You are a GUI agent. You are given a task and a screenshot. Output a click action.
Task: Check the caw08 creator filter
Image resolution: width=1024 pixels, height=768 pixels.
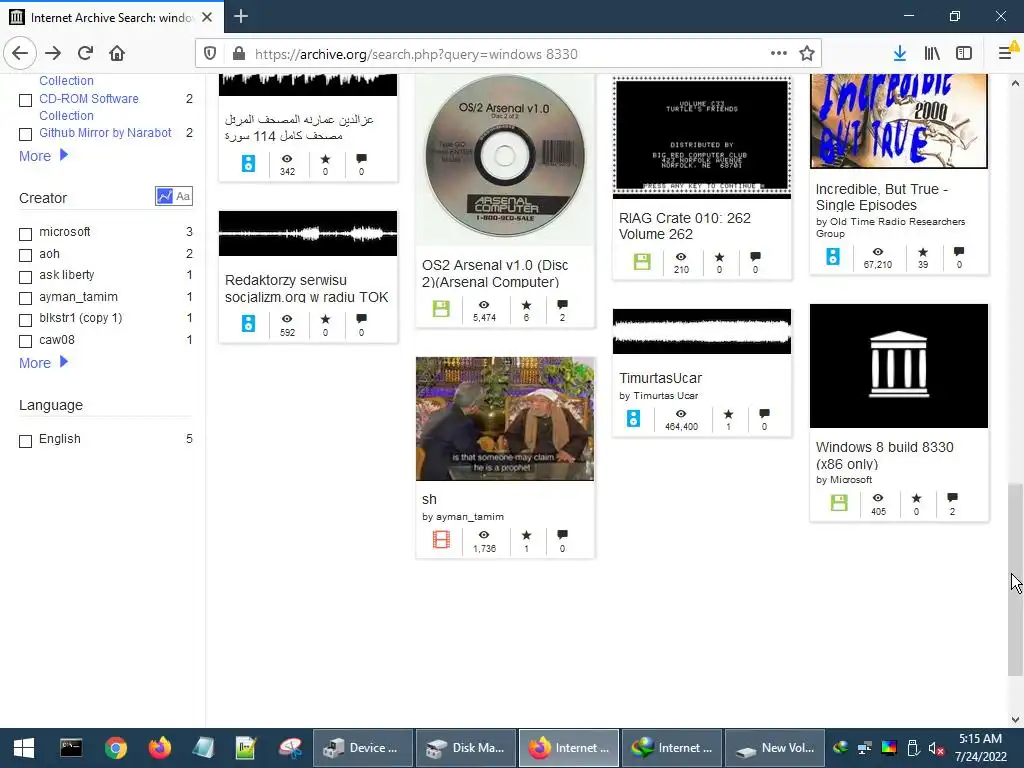click(x=25, y=342)
